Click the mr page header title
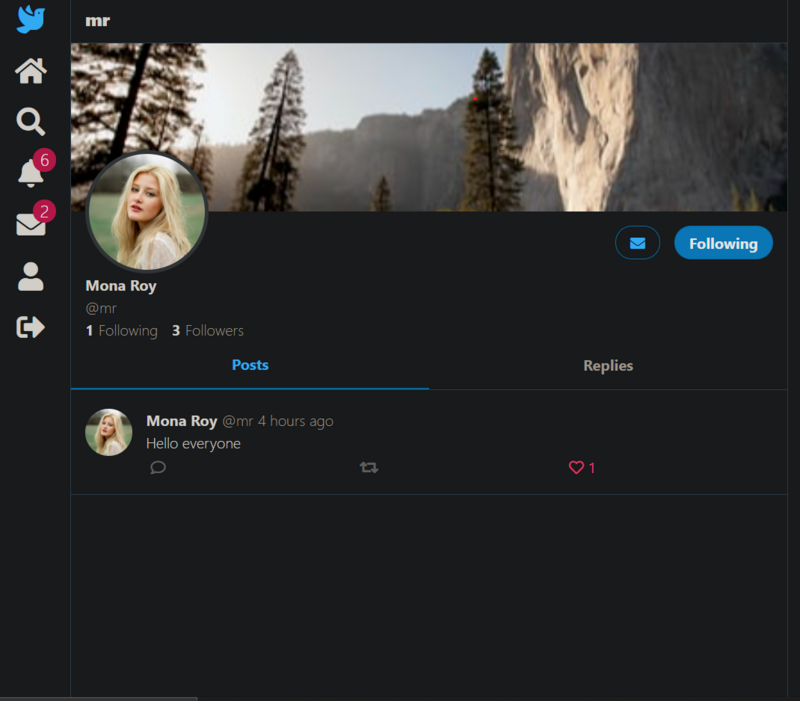This screenshot has width=800, height=701. pos(97,21)
